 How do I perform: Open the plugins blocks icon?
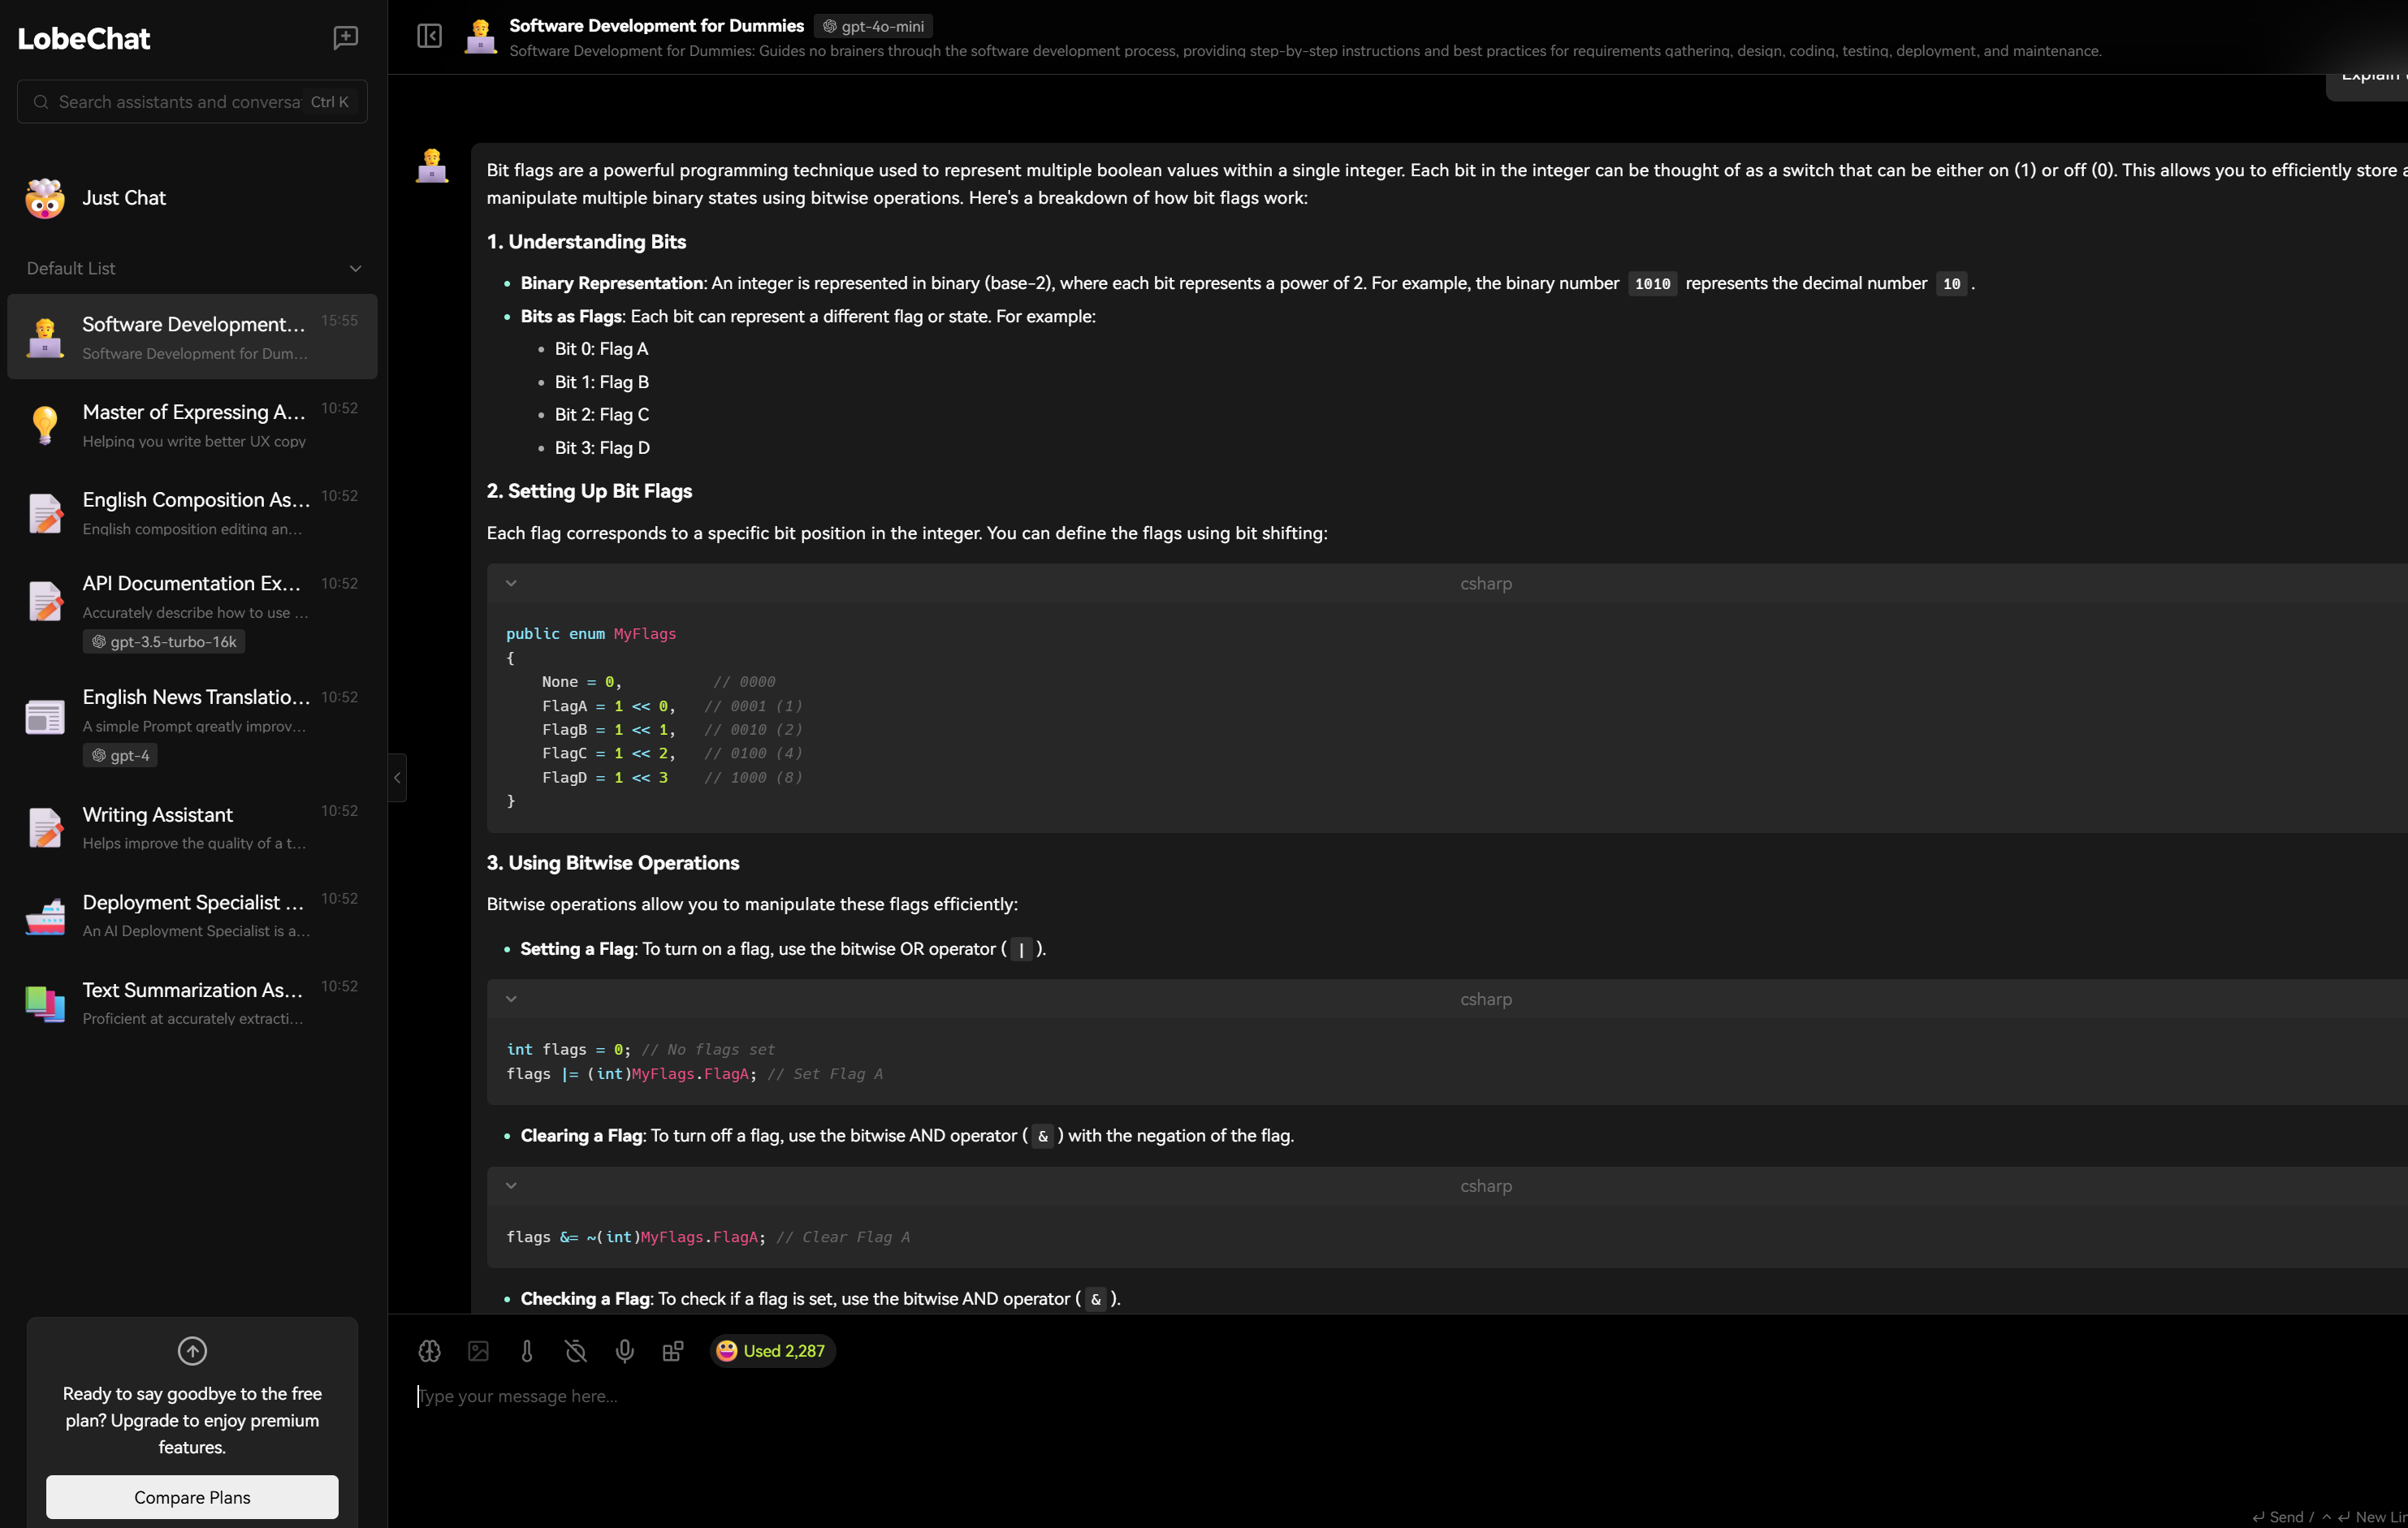tap(673, 1351)
